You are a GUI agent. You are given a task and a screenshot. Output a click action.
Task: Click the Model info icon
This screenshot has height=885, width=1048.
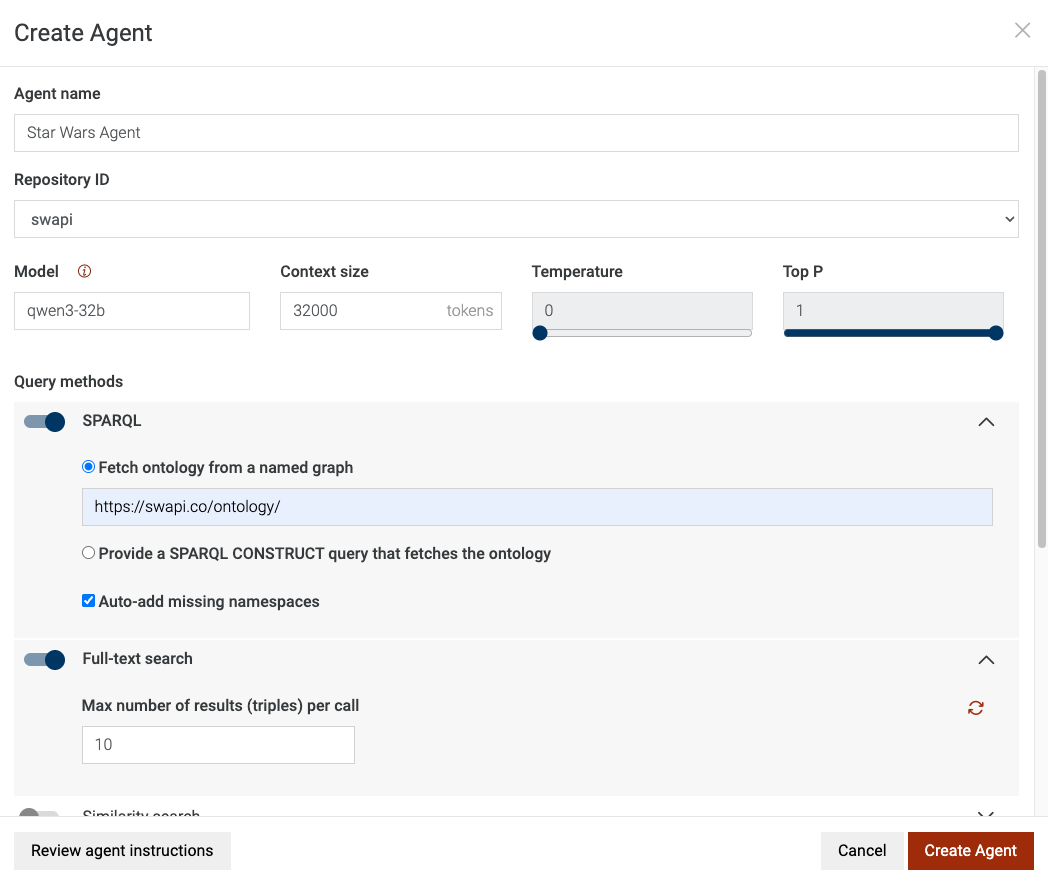coord(84,271)
